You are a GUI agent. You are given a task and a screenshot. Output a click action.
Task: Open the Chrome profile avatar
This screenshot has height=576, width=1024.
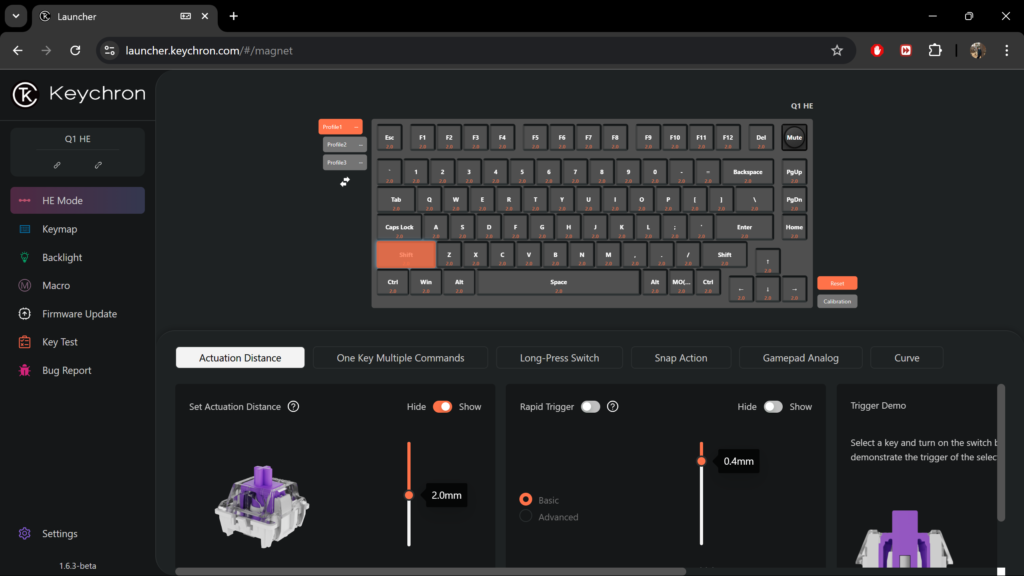coord(978,50)
